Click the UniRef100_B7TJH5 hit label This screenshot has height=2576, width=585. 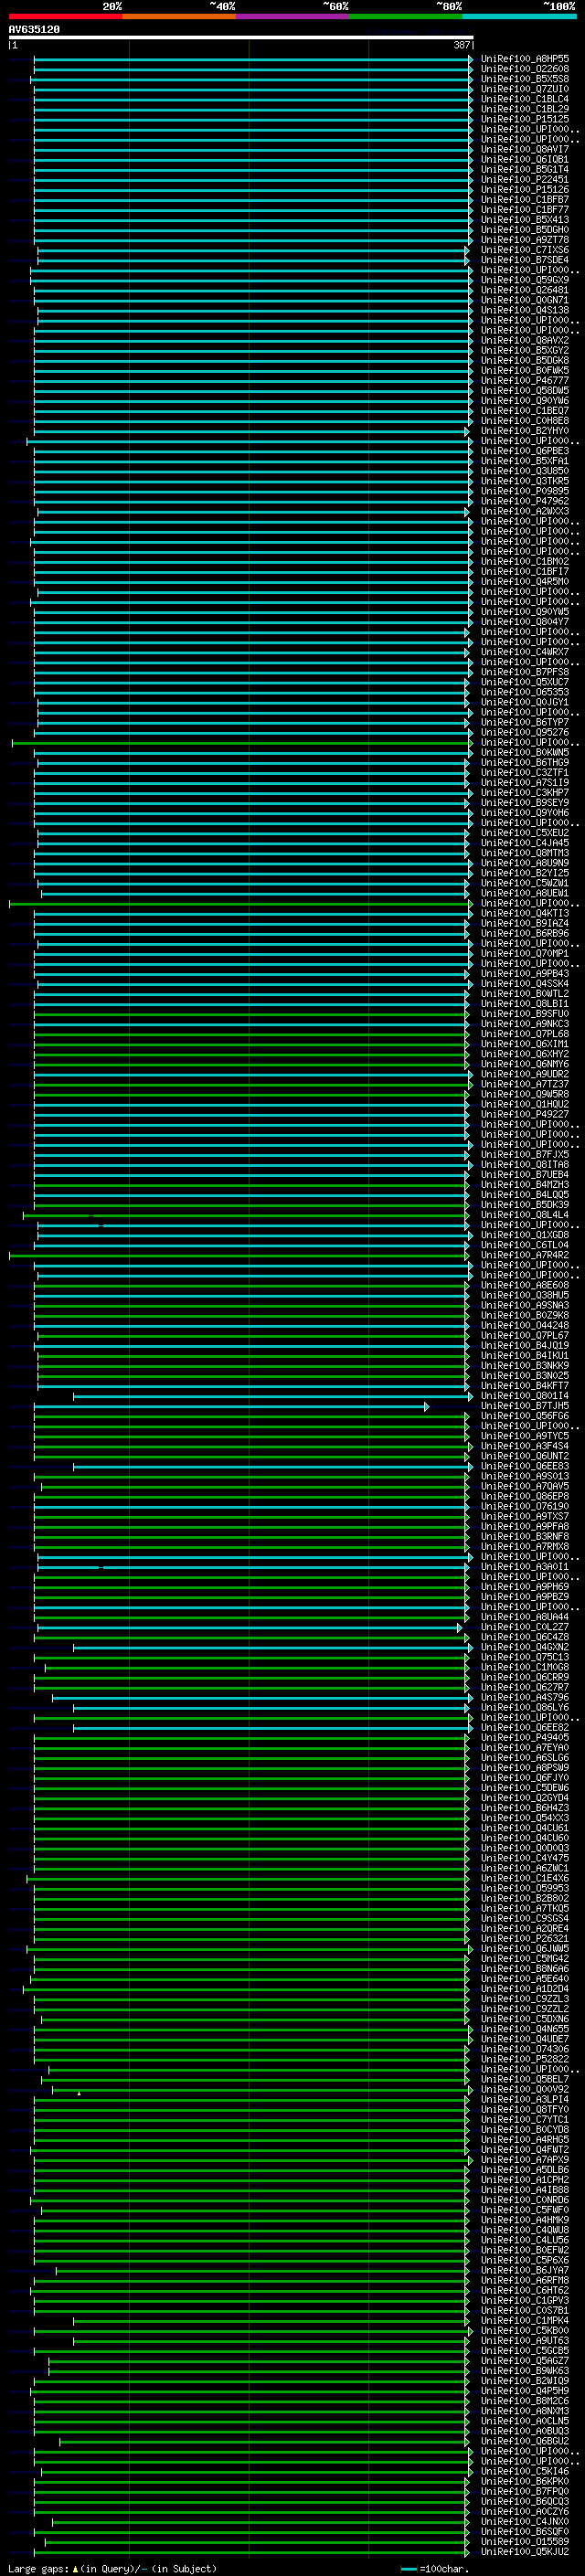(x=524, y=1406)
